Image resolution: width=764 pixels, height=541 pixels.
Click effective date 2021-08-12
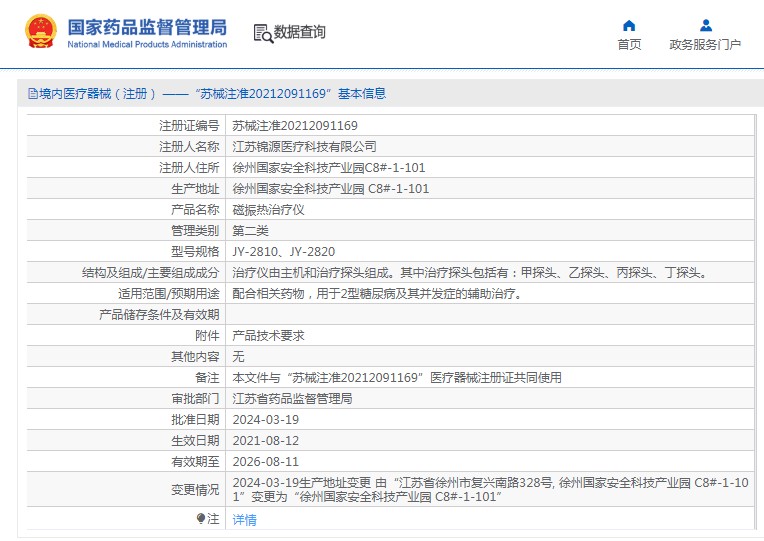[x=266, y=440]
